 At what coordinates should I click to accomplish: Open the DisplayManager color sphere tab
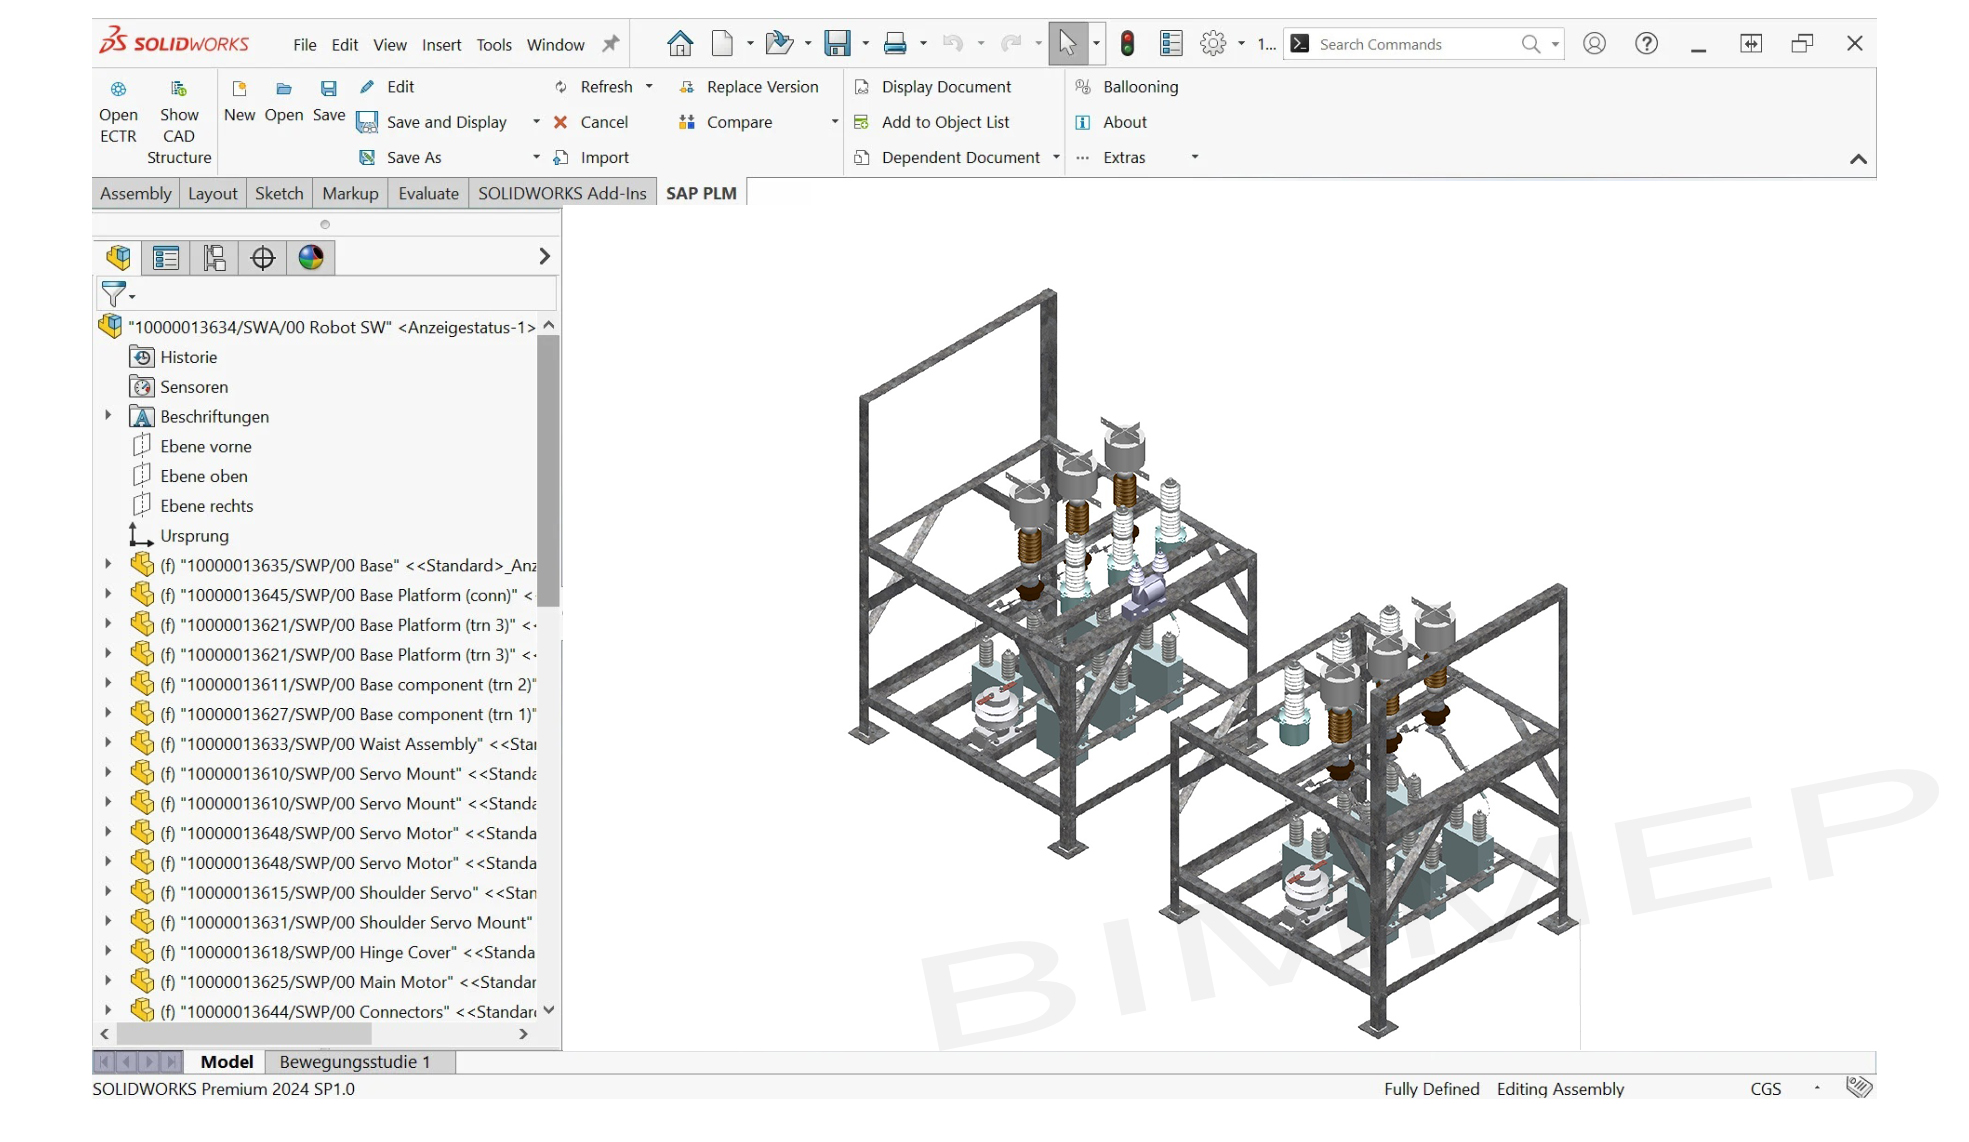click(x=311, y=258)
